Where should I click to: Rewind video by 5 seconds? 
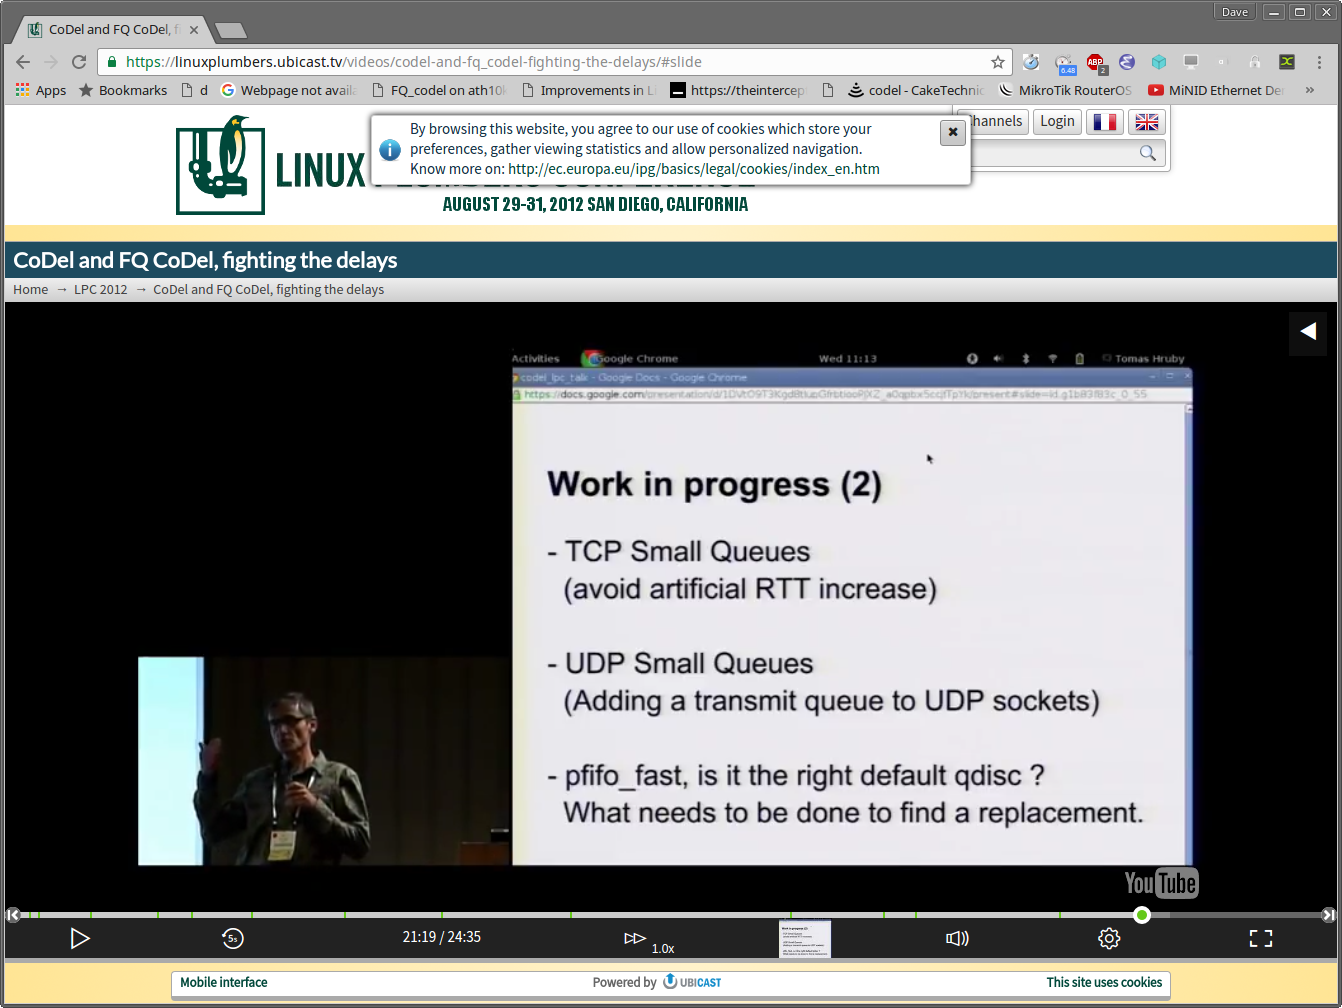pyautogui.click(x=232, y=938)
